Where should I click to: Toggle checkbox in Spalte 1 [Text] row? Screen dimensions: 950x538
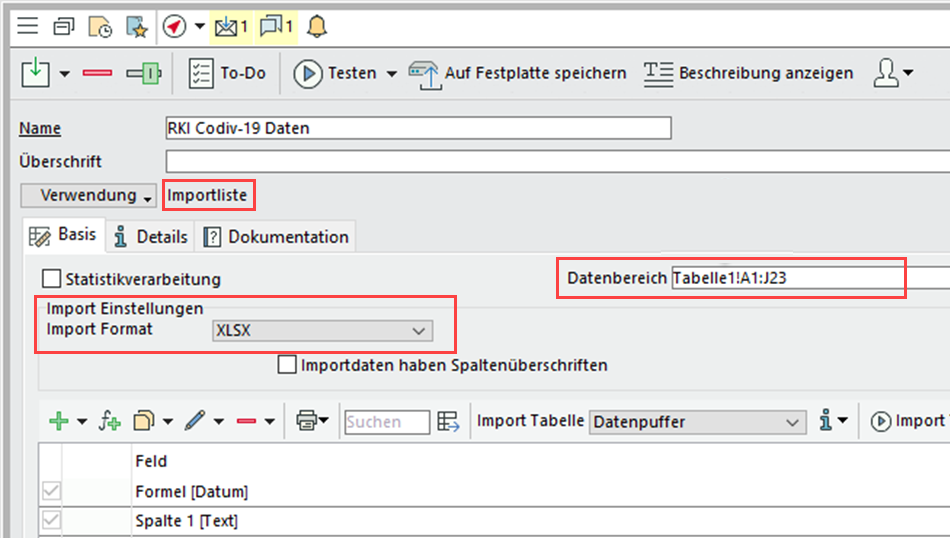coord(50,521)
